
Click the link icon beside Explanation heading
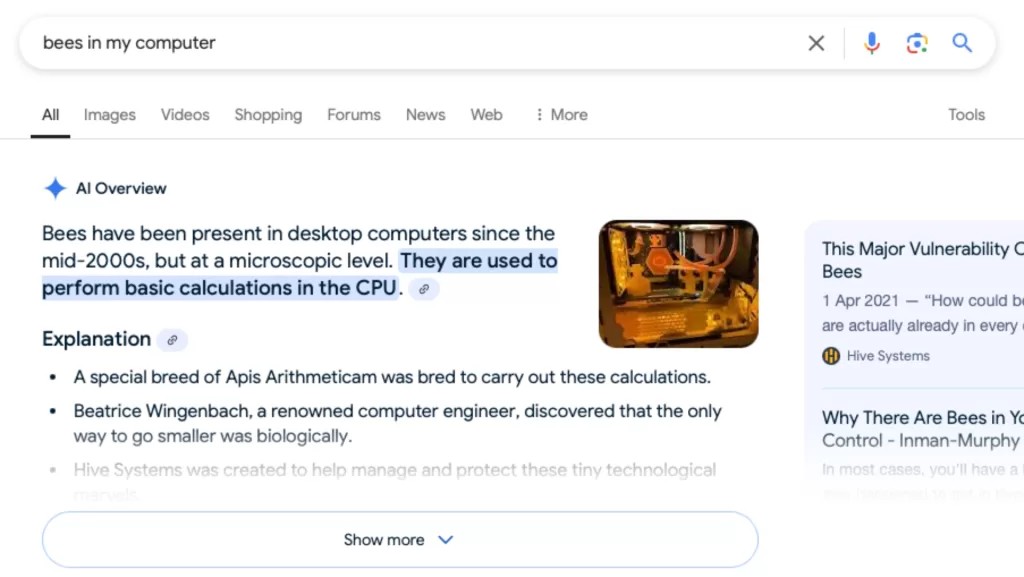172,340
